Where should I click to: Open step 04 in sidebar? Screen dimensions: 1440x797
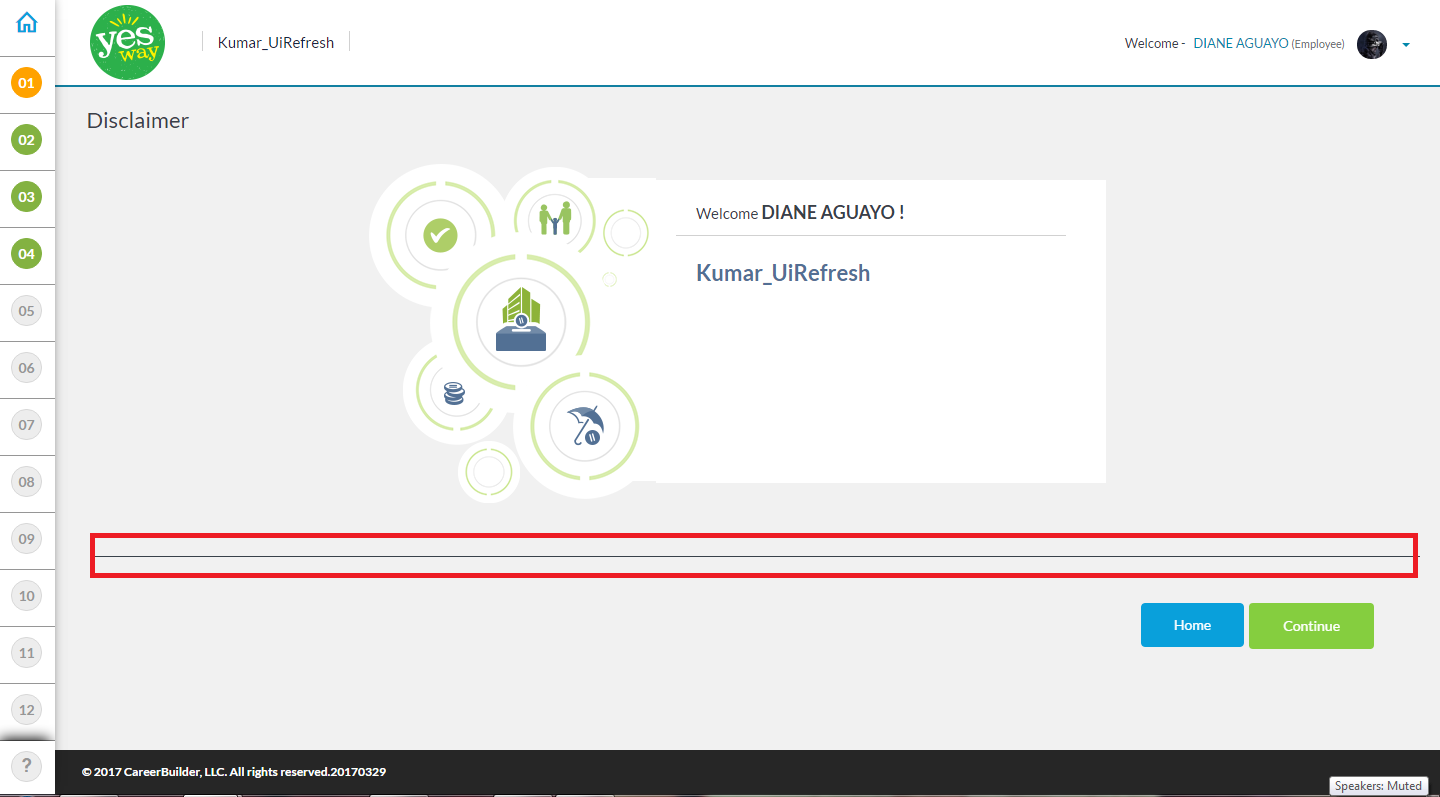pyautogui.click(x=27, y=254)
